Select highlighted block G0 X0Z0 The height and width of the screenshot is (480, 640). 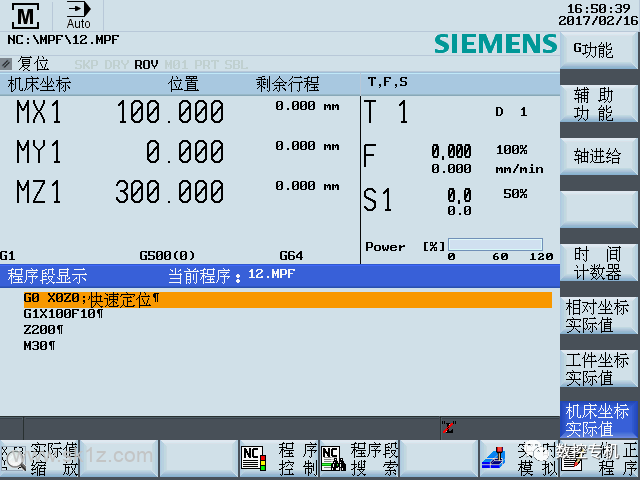[x=288, y=299]
